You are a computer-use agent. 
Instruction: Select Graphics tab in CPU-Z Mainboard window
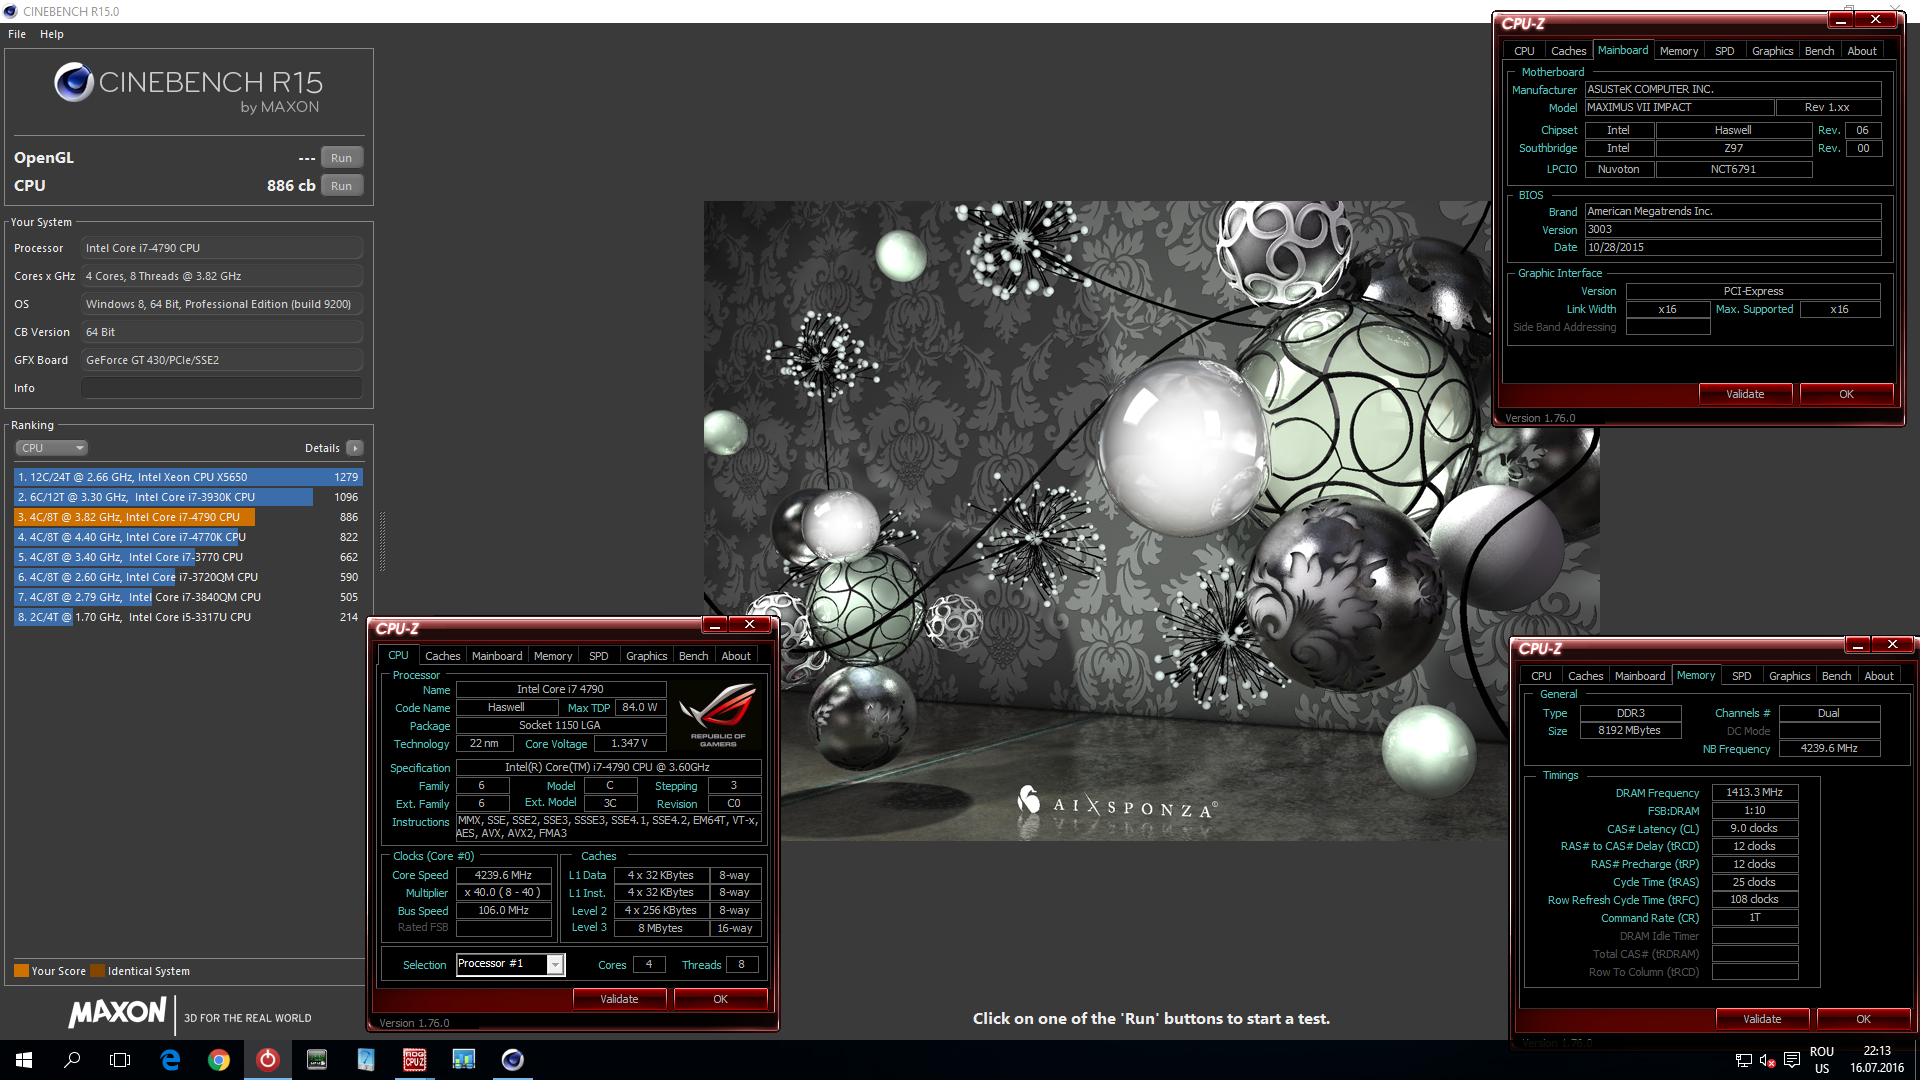[1772, 51]
